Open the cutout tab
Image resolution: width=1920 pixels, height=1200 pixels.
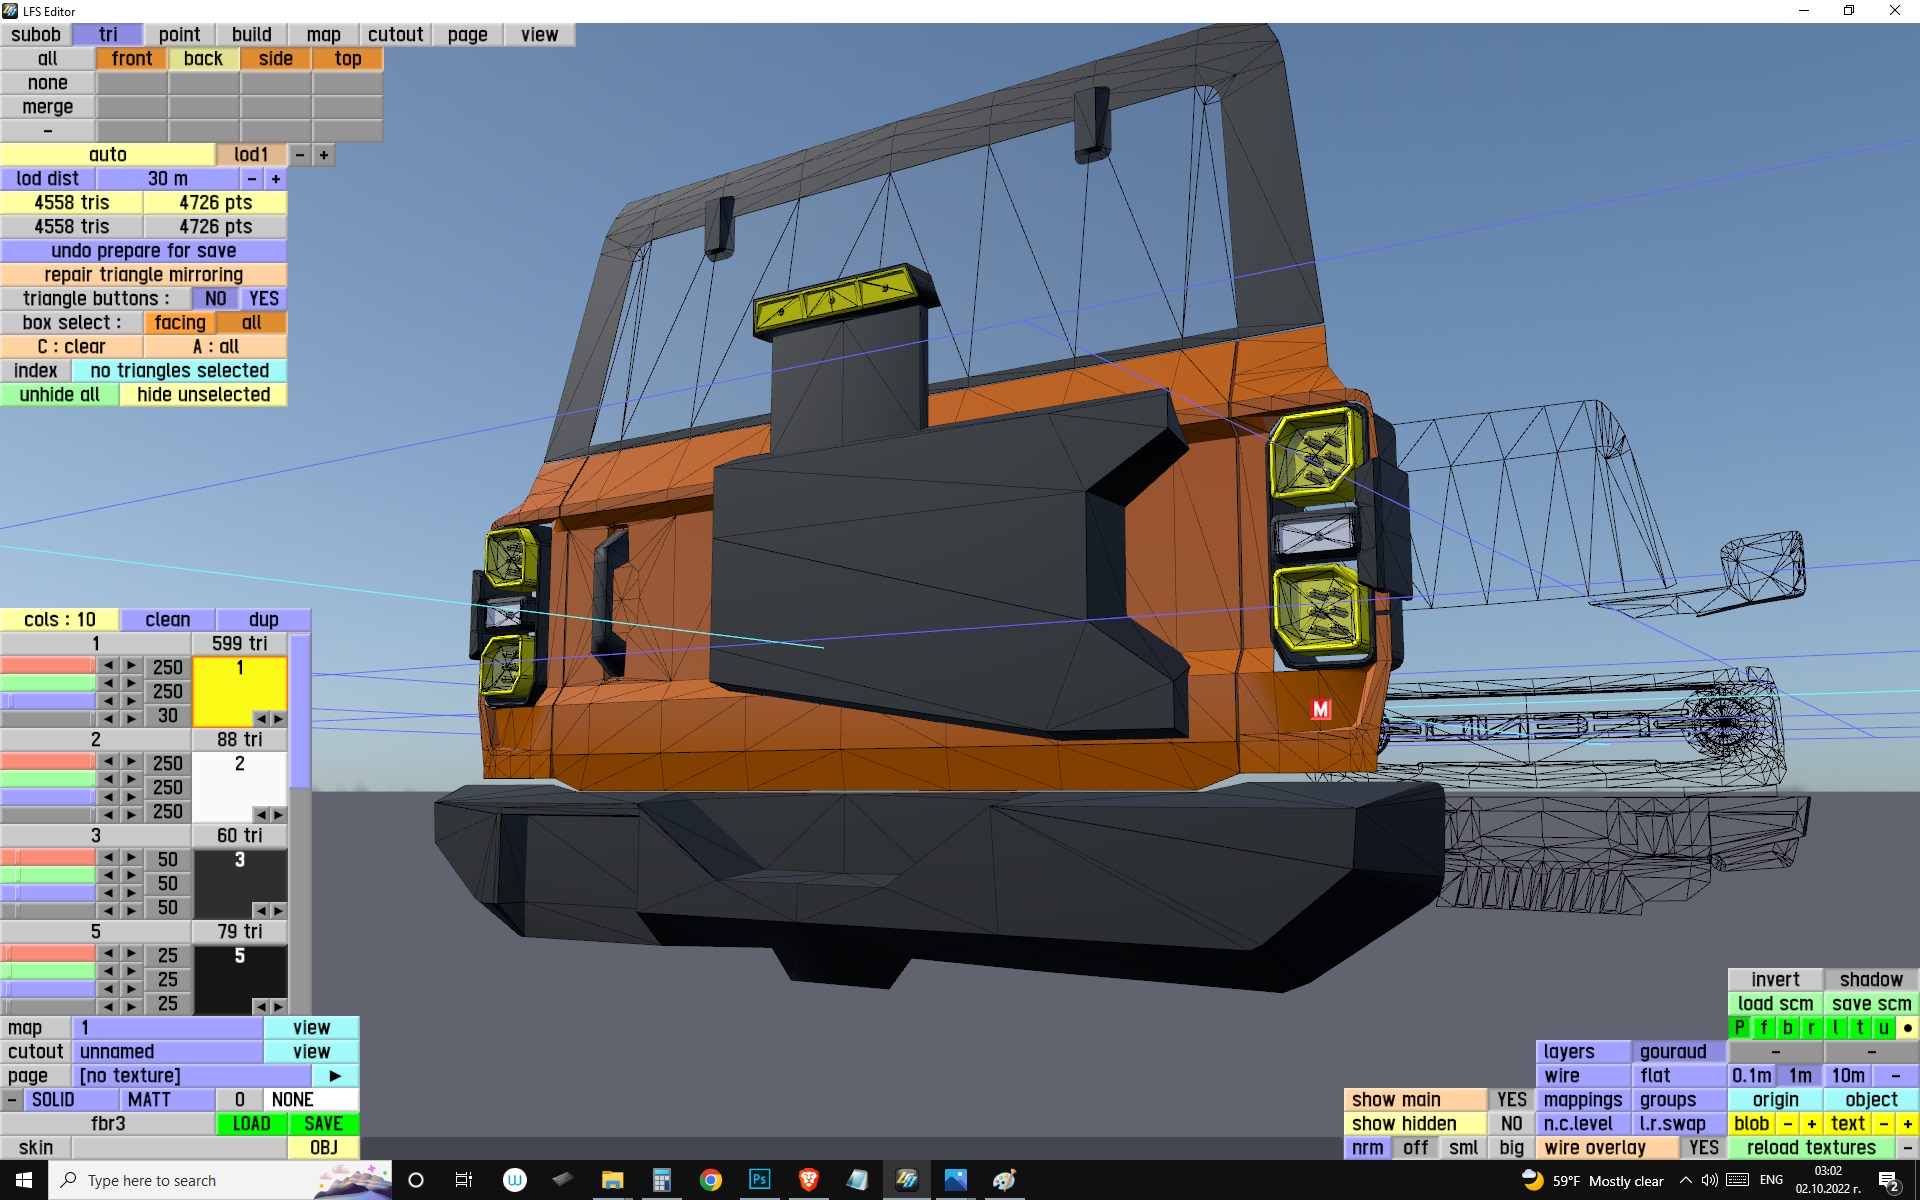395,35
